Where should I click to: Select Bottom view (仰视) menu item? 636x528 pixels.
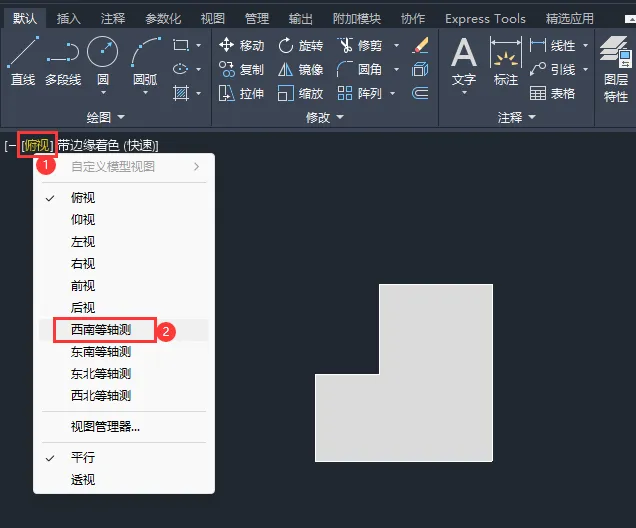(x=124, y=220)
